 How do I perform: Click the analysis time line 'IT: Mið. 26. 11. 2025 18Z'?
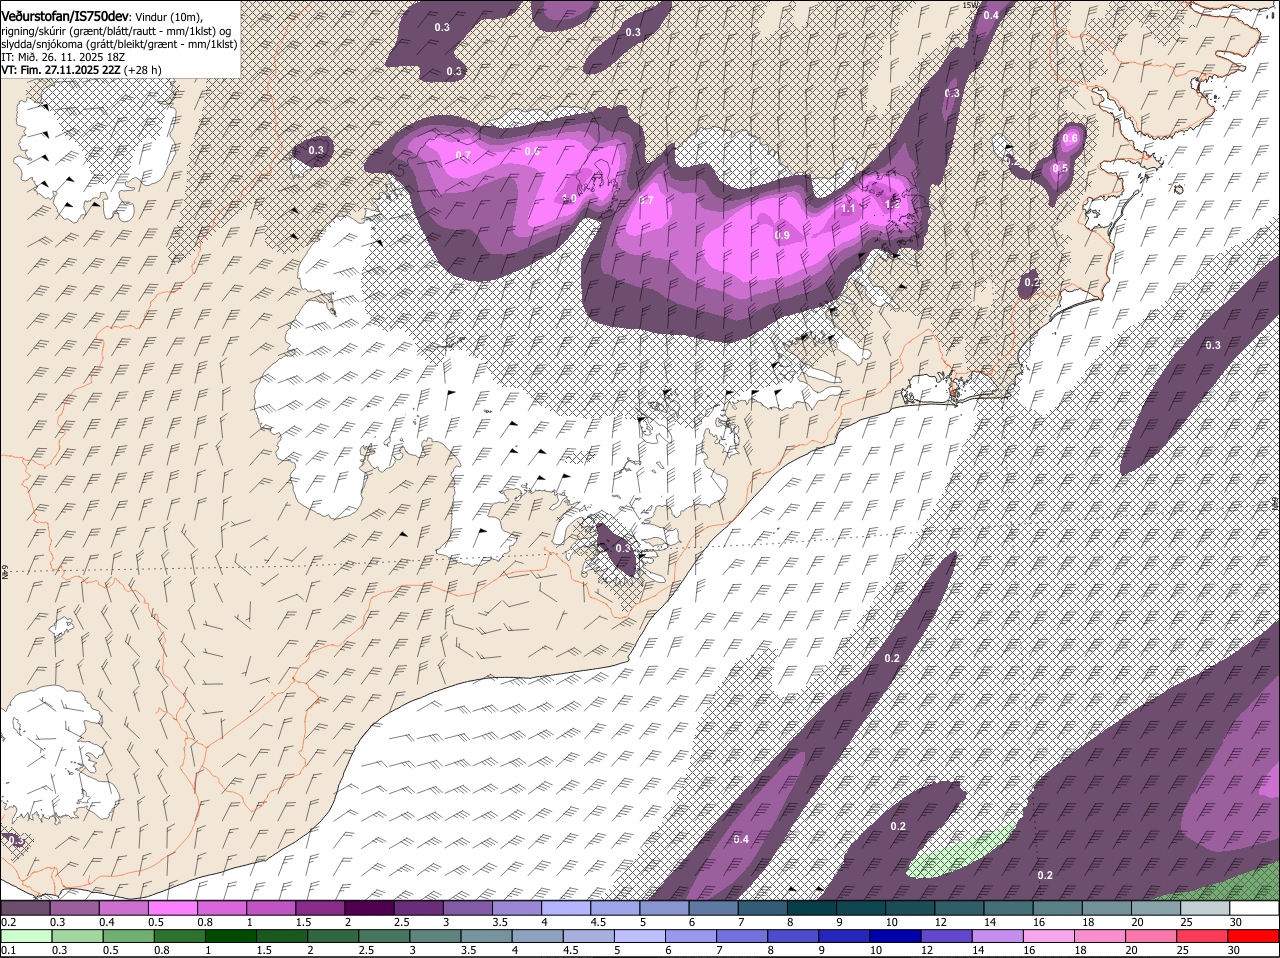pyautogui.click(x=63, y=57)
